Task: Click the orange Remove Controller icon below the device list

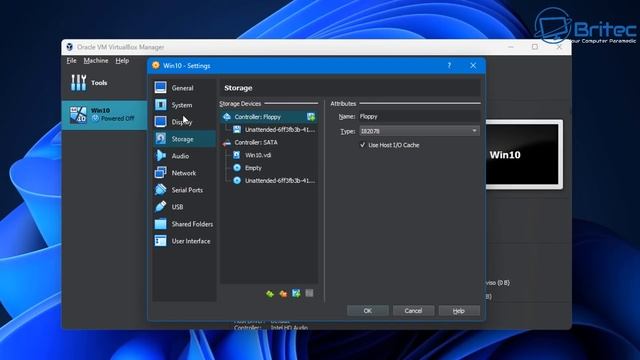Action: coord(283,293)
